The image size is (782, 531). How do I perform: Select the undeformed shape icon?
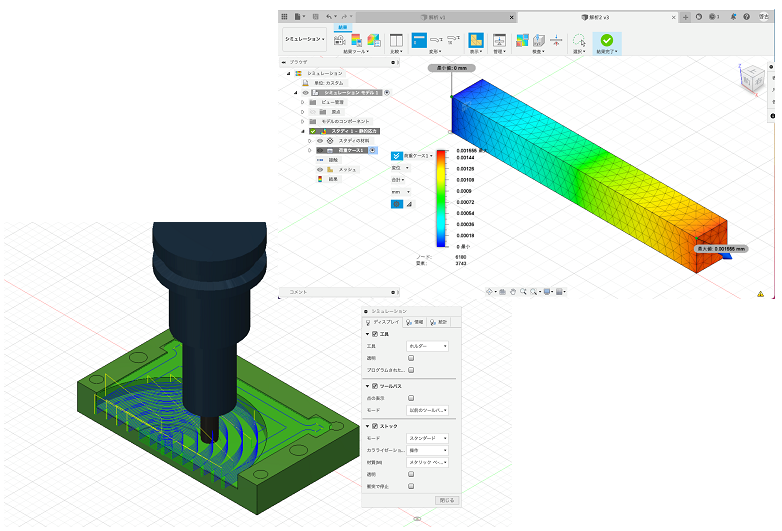(419, 40)
